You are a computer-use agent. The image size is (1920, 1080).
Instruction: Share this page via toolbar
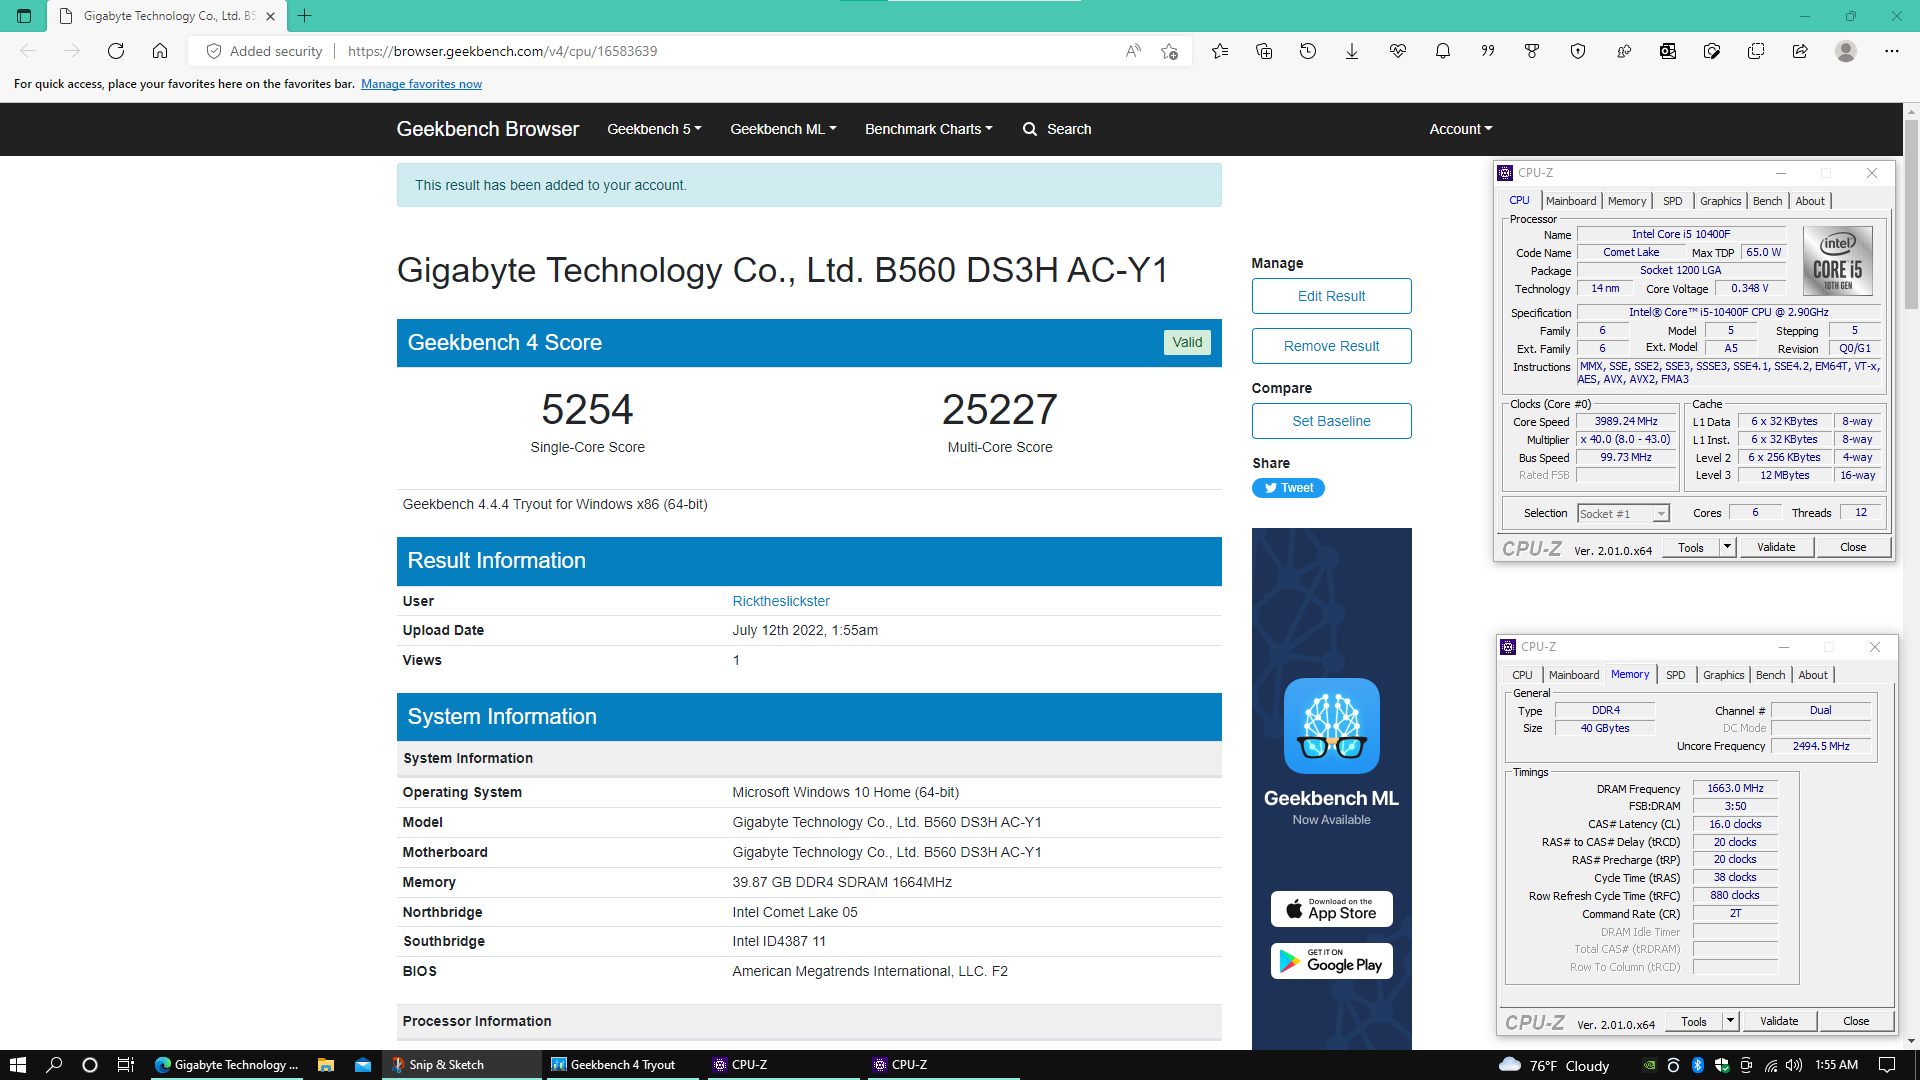[1800, 51]
